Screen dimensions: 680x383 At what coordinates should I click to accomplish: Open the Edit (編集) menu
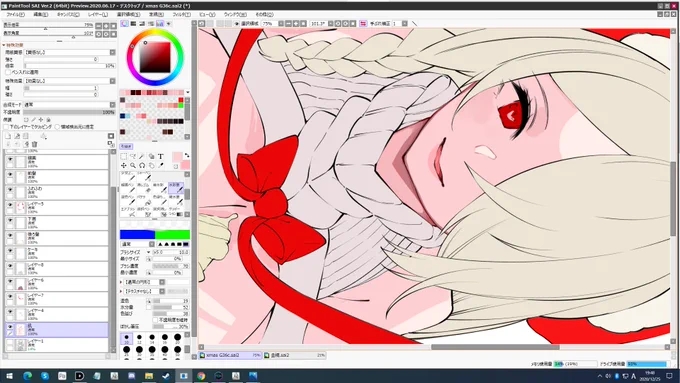(x=41, y=14)
